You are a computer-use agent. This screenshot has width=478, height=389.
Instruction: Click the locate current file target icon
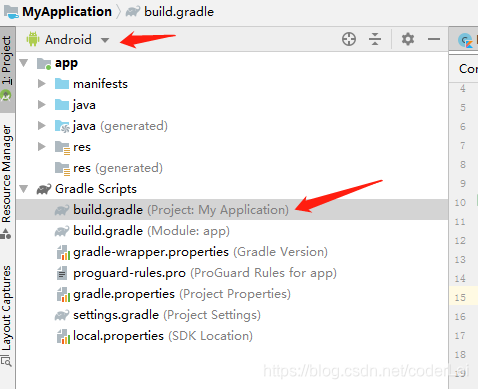(349, 39)
